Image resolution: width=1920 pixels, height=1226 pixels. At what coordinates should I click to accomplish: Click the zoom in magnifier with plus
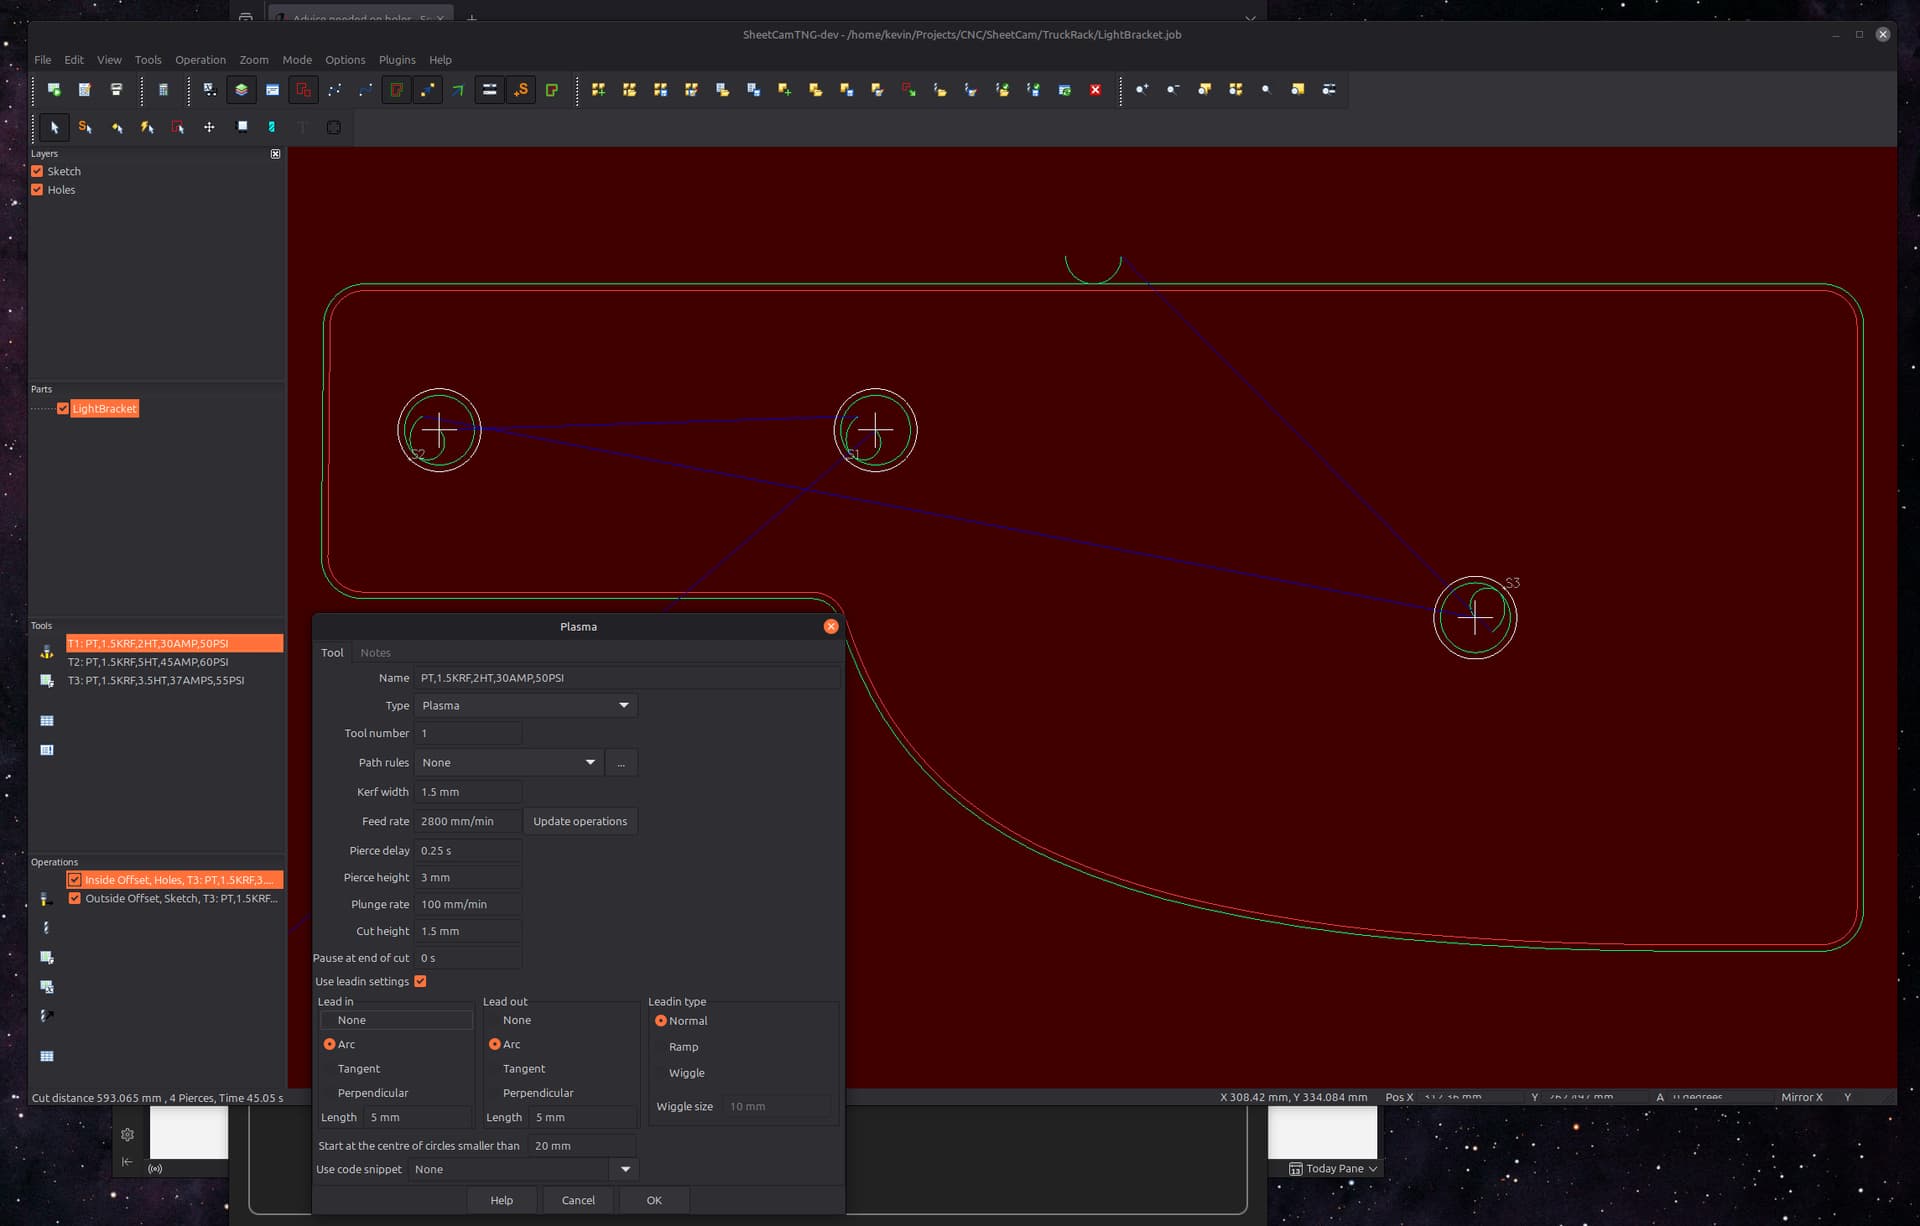coord(1142,90)
